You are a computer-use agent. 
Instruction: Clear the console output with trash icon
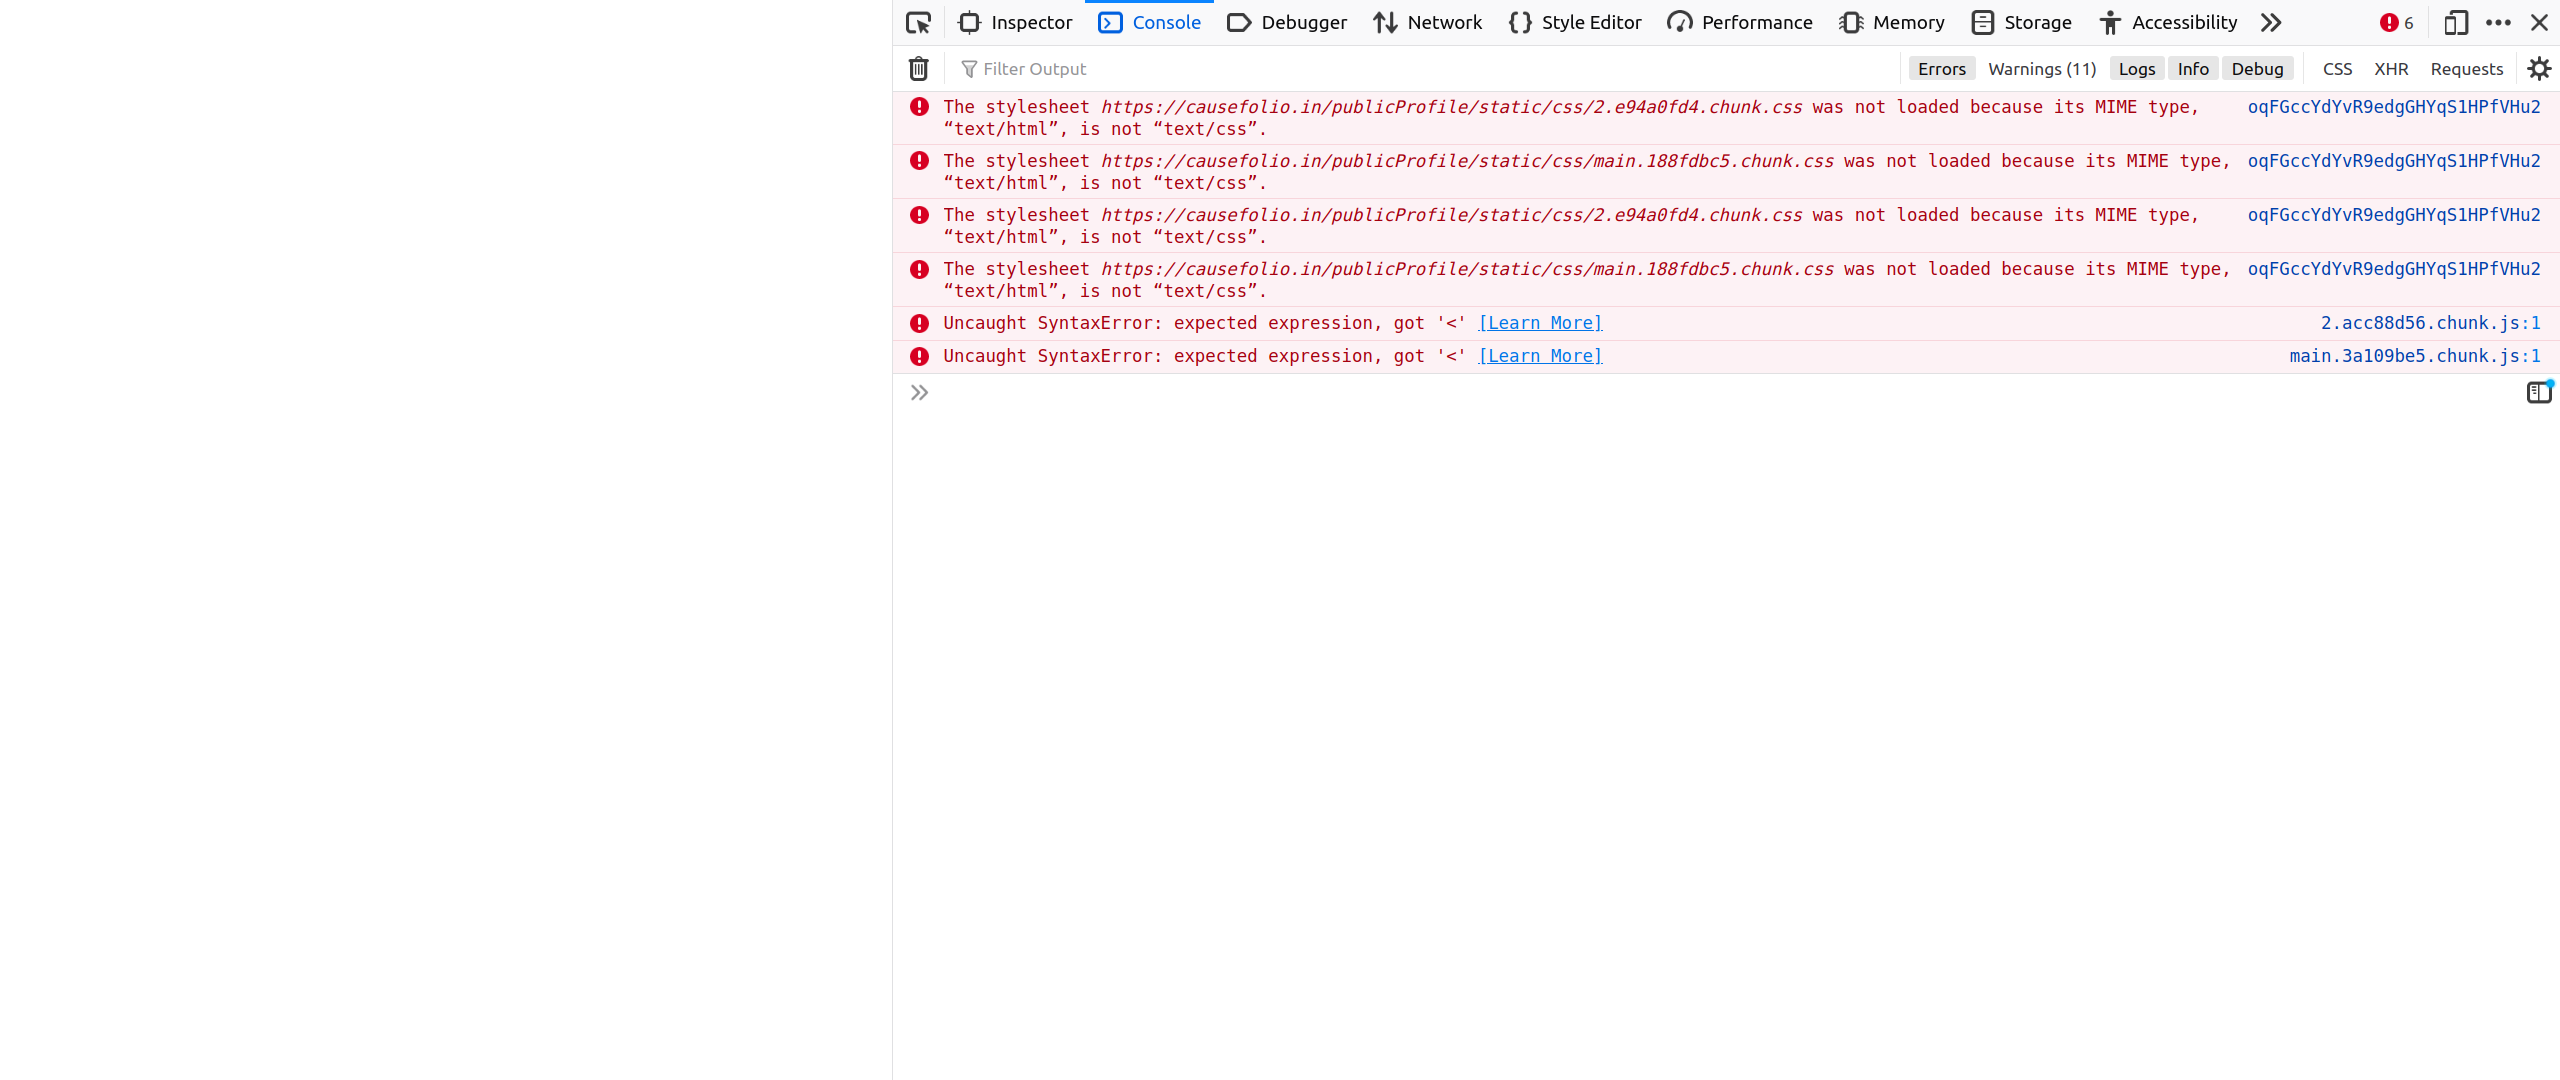coord(918,68)
